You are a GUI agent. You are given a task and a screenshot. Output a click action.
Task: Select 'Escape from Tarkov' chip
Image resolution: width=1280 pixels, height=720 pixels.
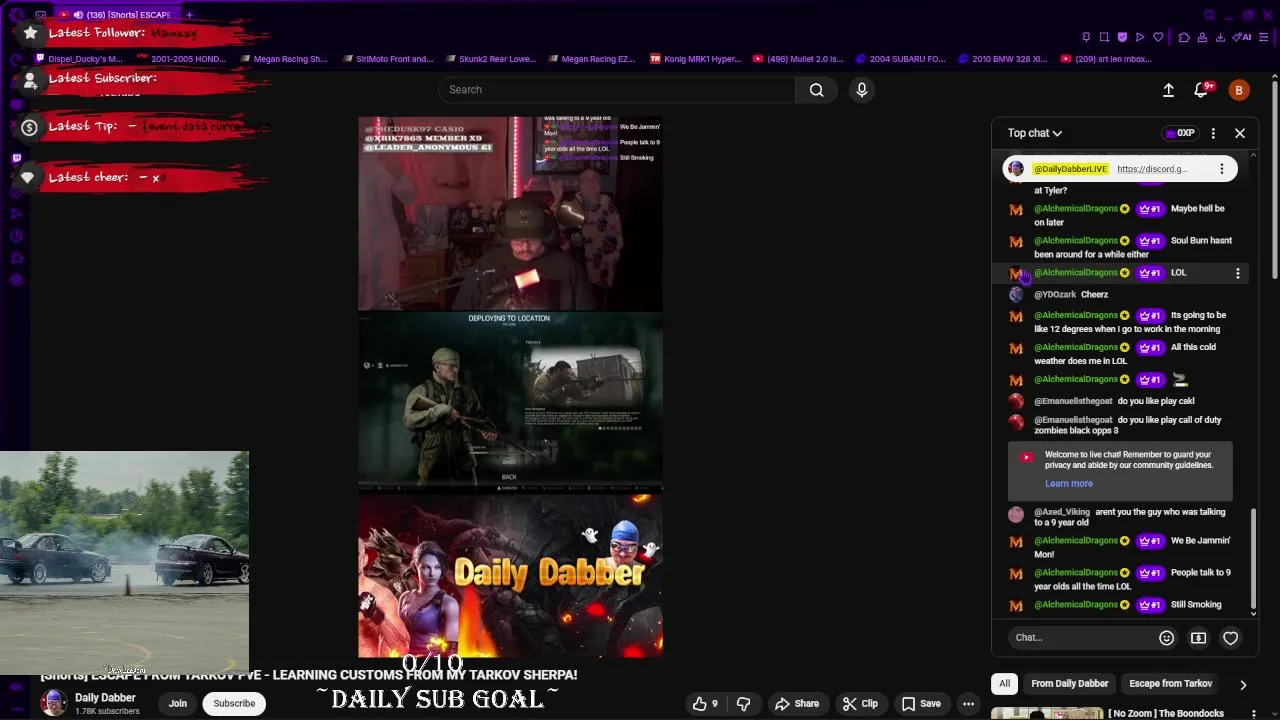1170,684
